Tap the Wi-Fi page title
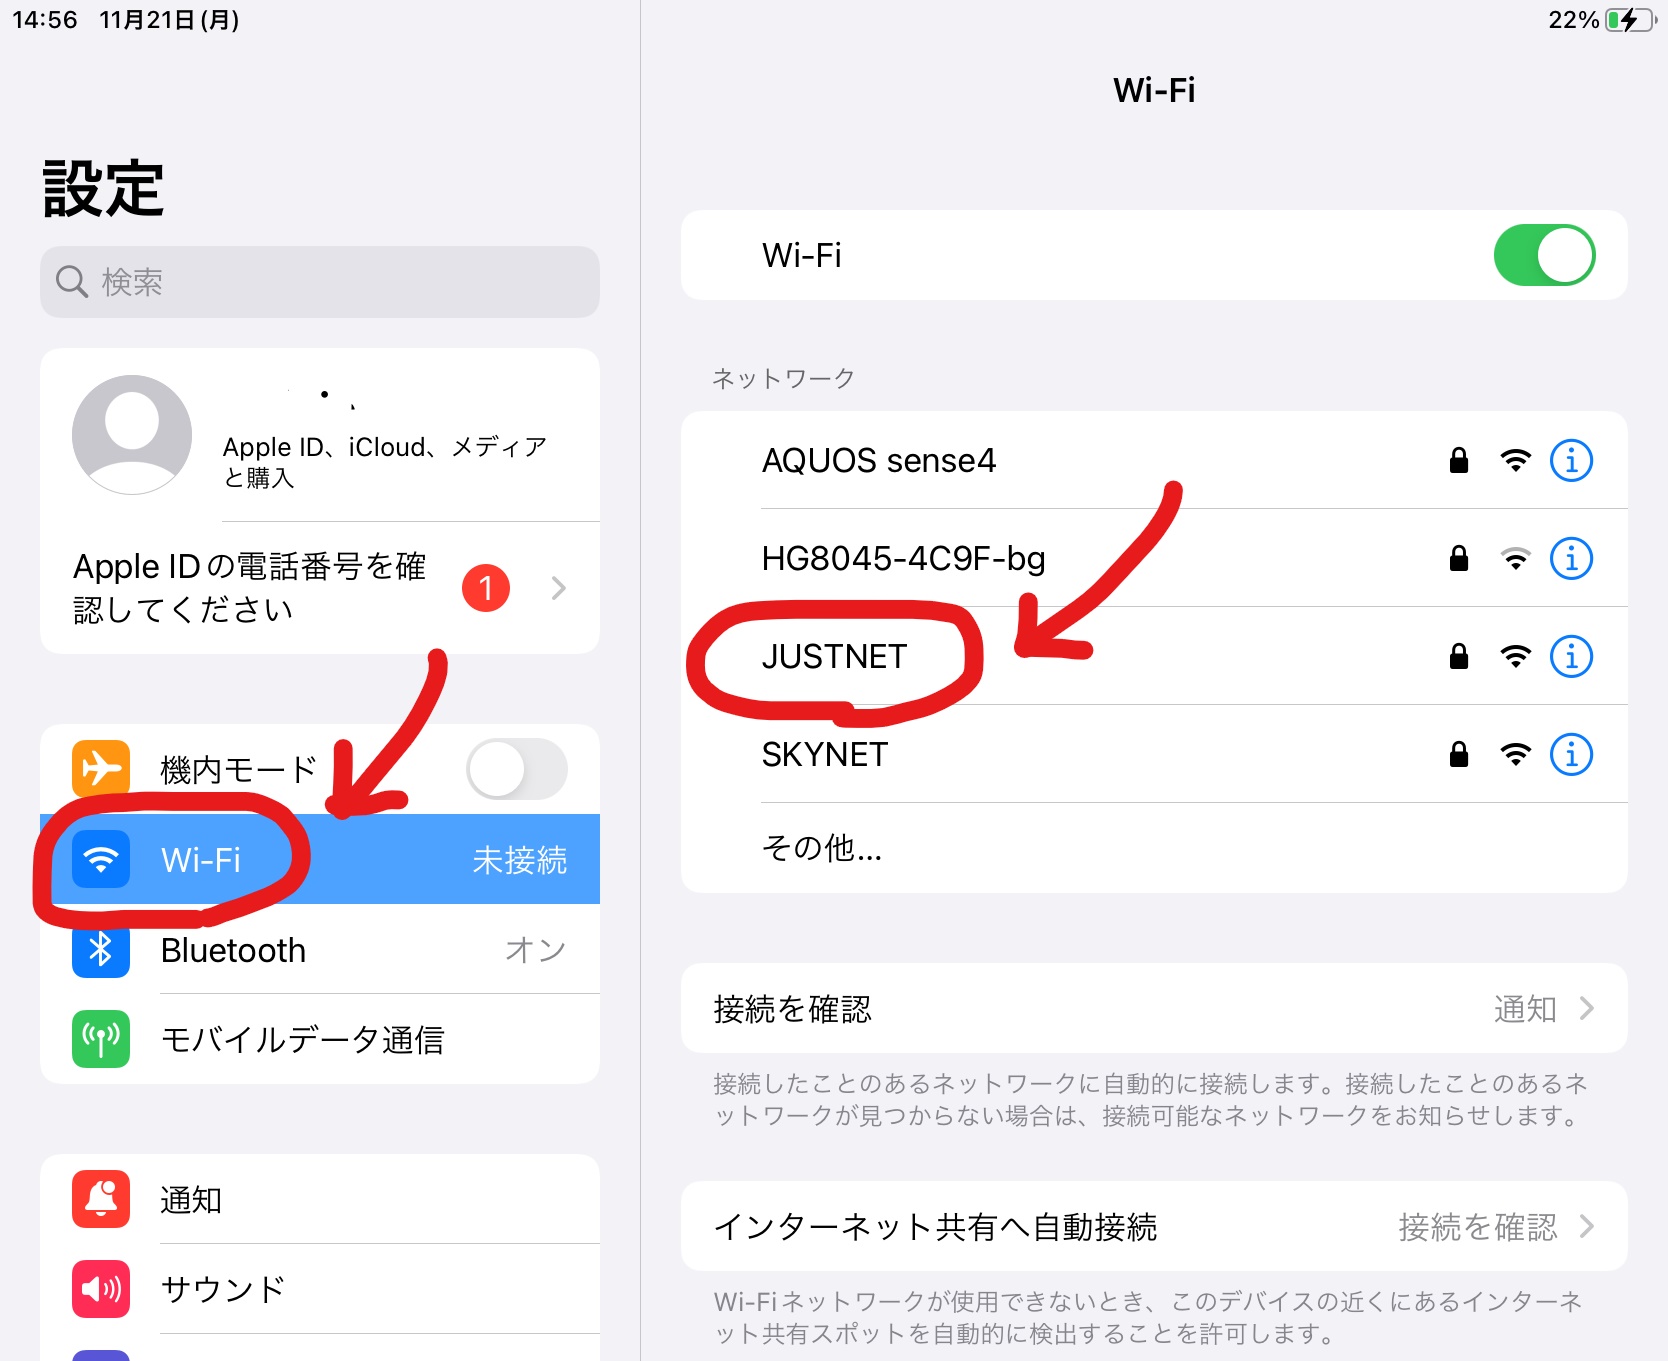This screenshot has height=1361, width=1668. (x=1154, y=90)
